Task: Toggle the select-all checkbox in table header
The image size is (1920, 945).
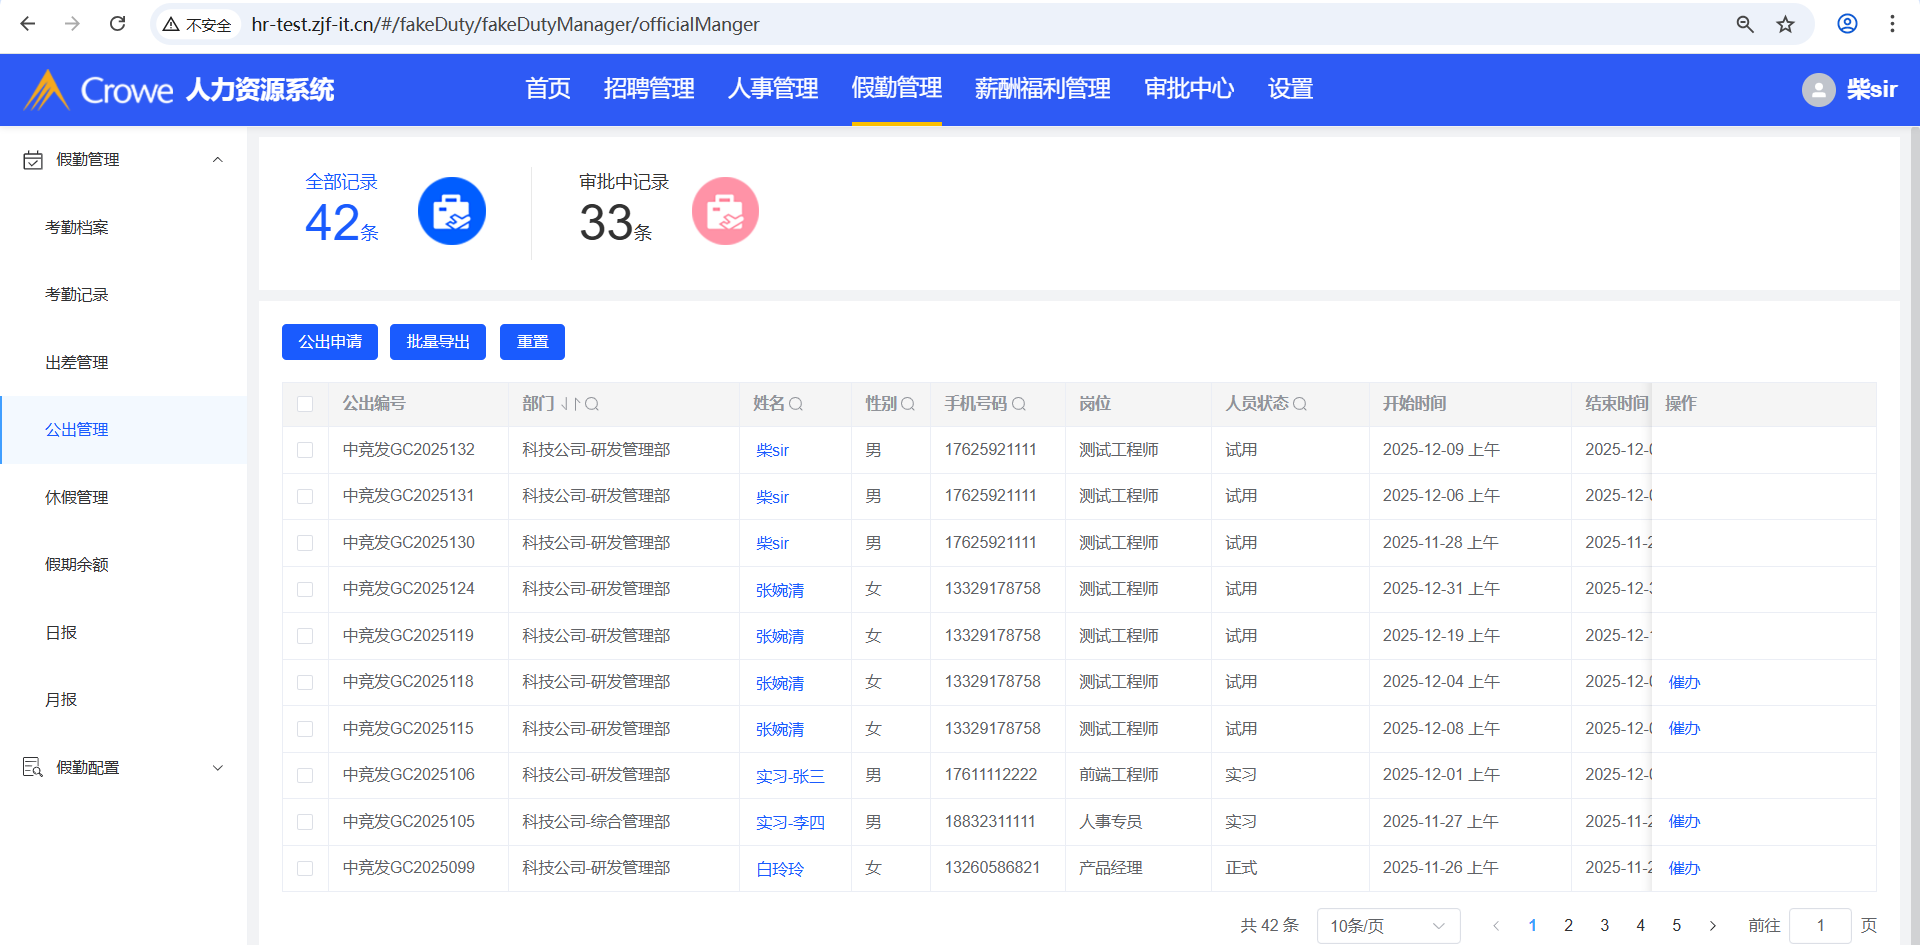Action: pos(305,404)
